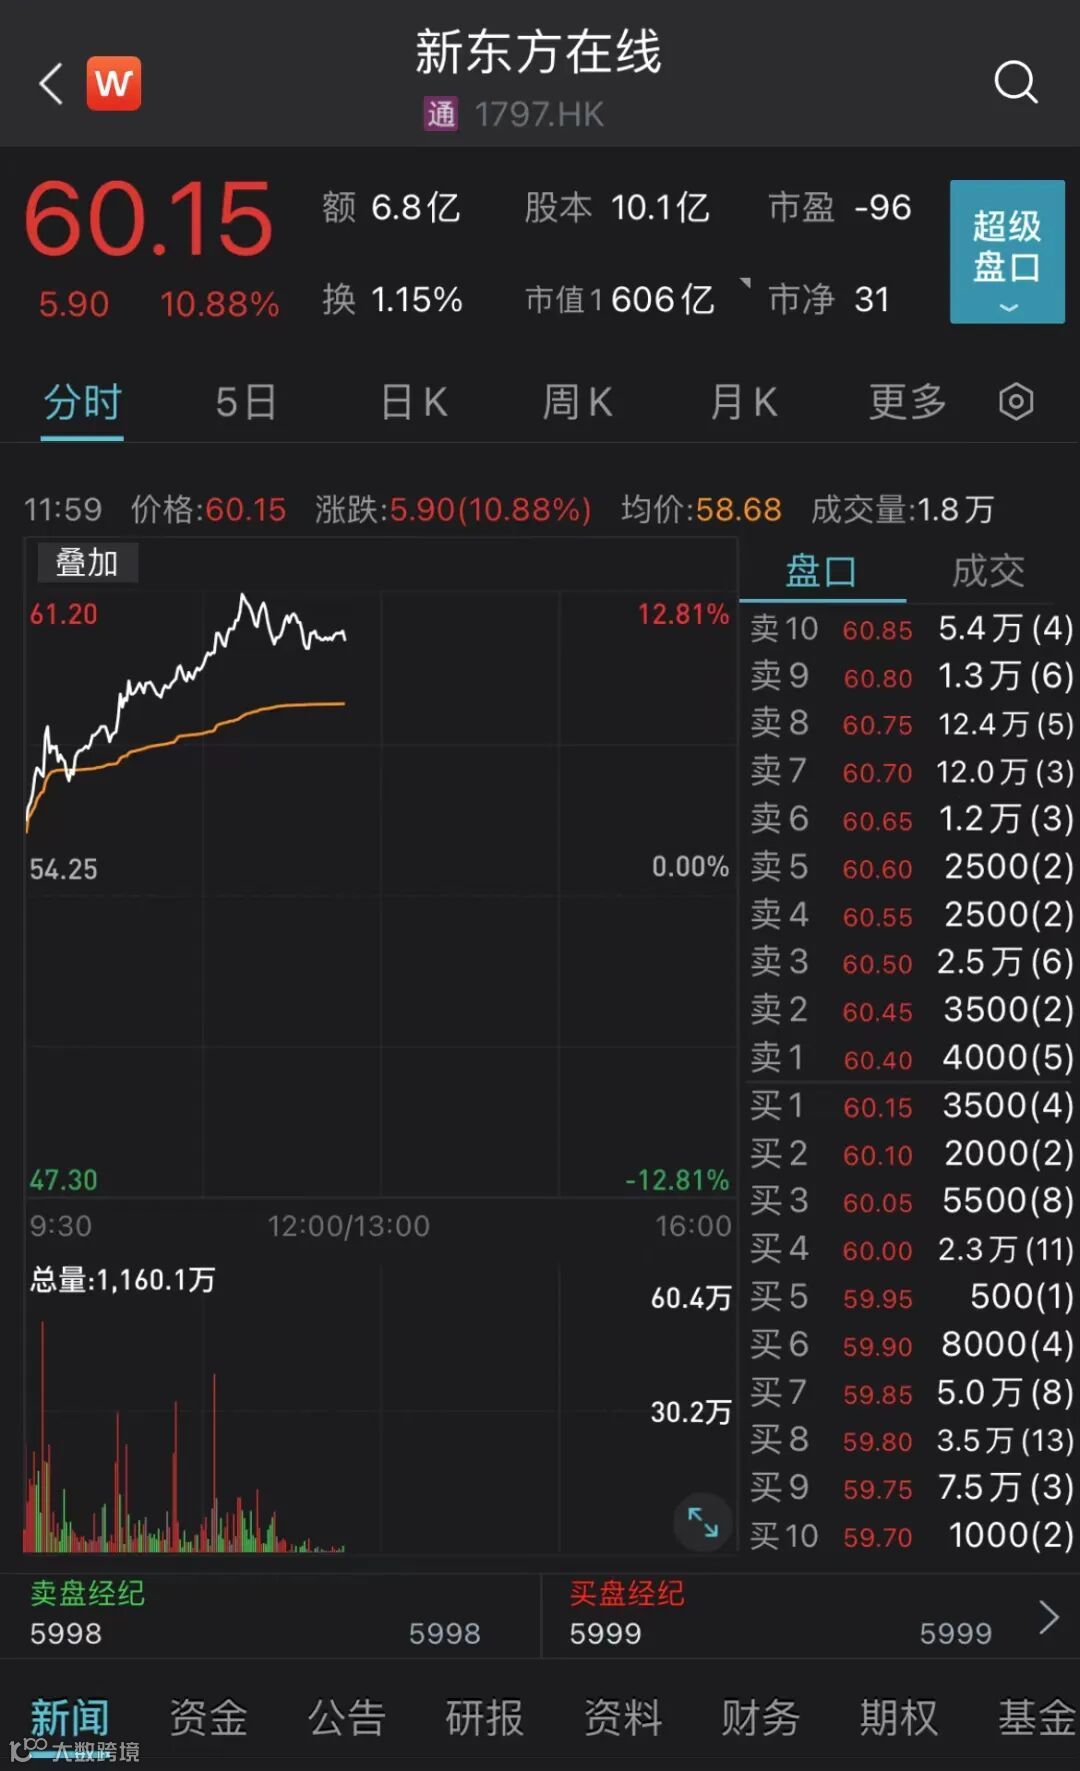This screenshot has height=1771, width=1080.
Task: Select the 卖8 row at 60.75
Action: 911,724
